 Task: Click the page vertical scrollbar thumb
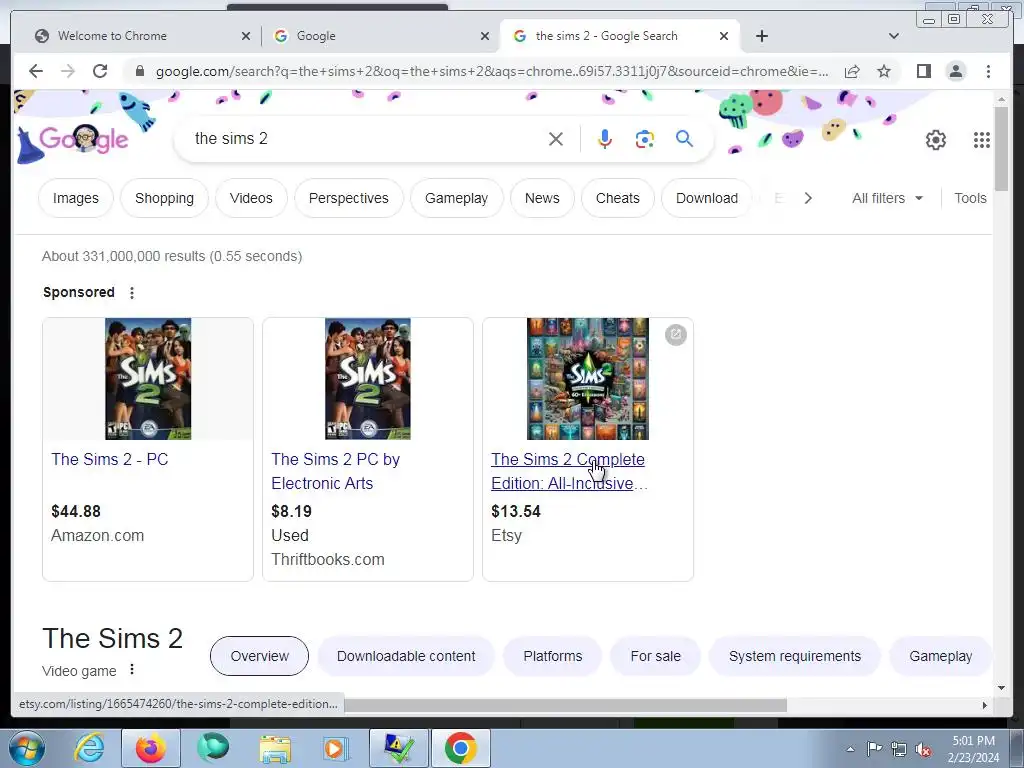coord(1001,149)
